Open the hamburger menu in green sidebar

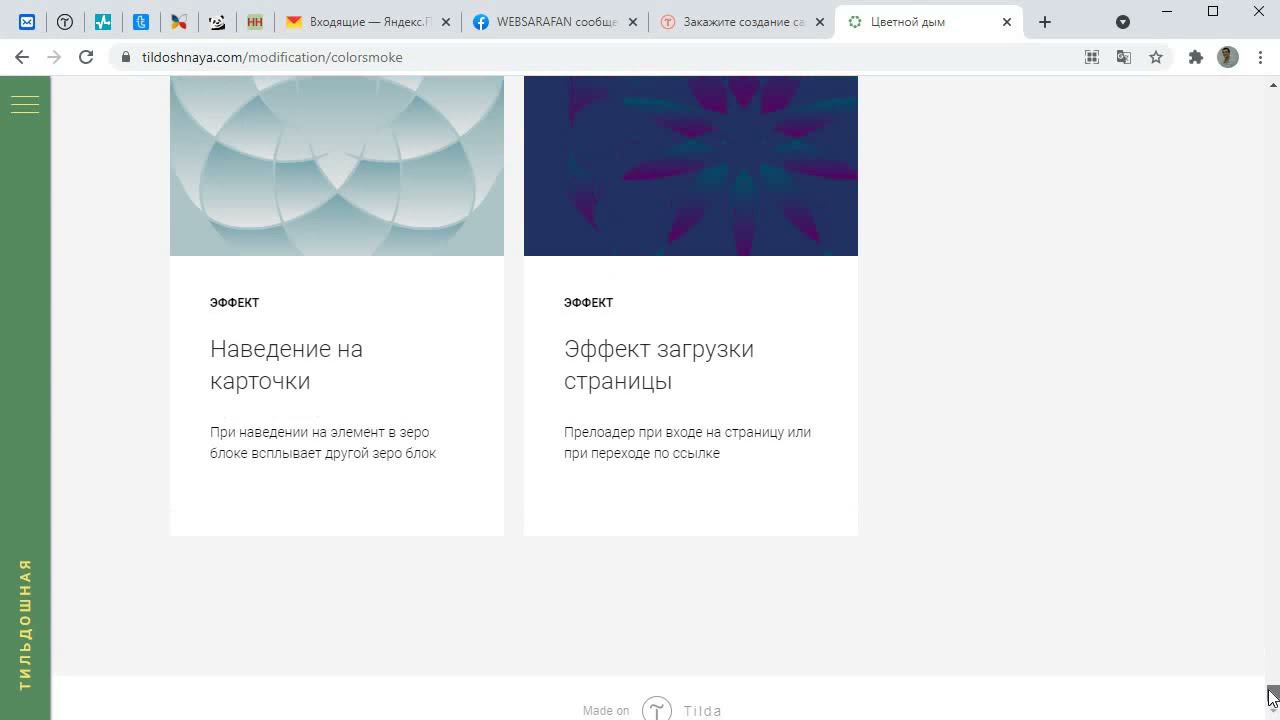(25, 104)
